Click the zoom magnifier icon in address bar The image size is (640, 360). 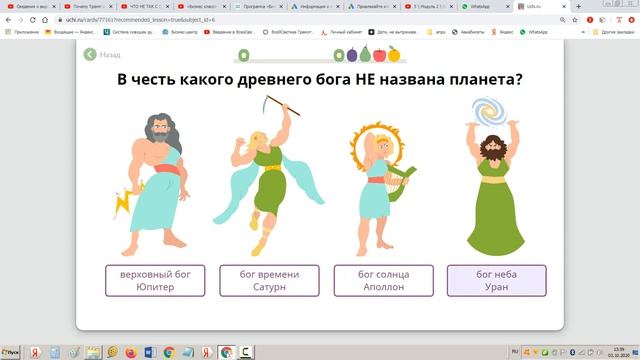point(562,20)
